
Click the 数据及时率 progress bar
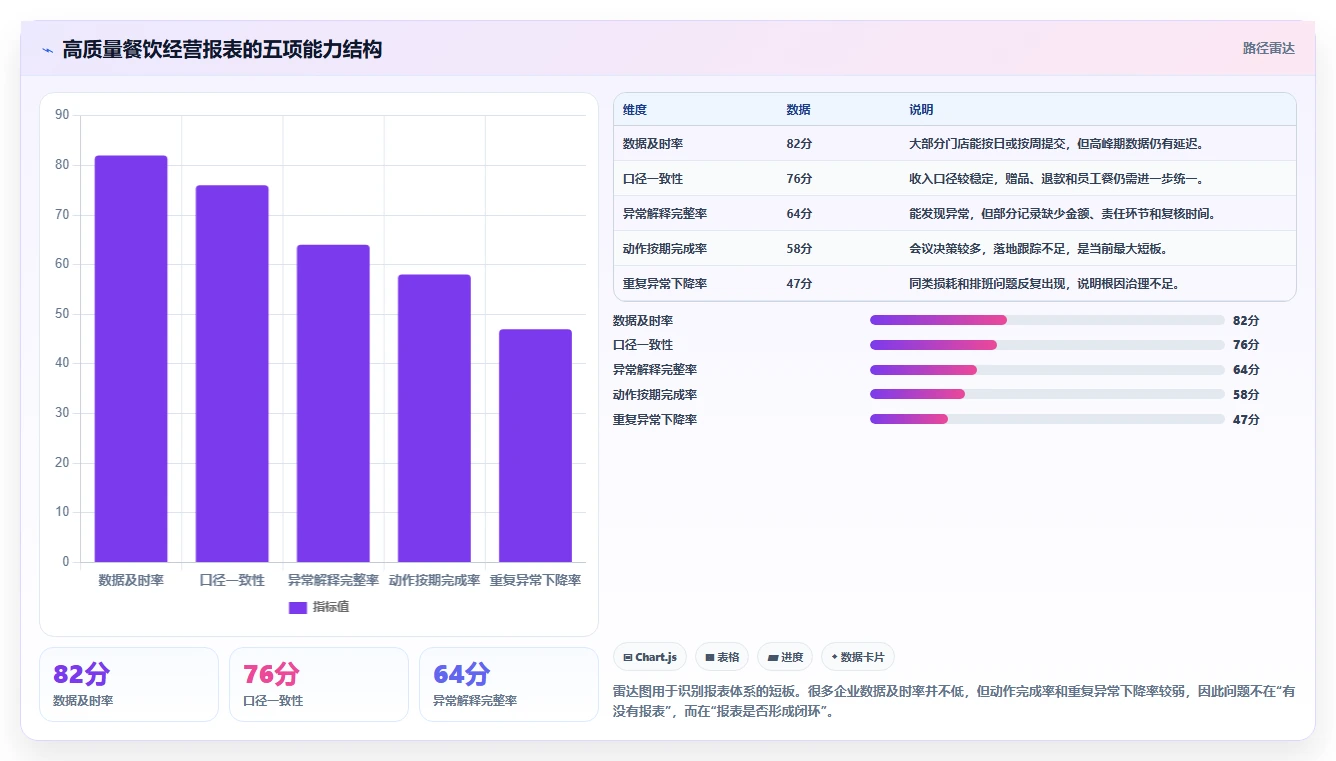point(1047,320)
